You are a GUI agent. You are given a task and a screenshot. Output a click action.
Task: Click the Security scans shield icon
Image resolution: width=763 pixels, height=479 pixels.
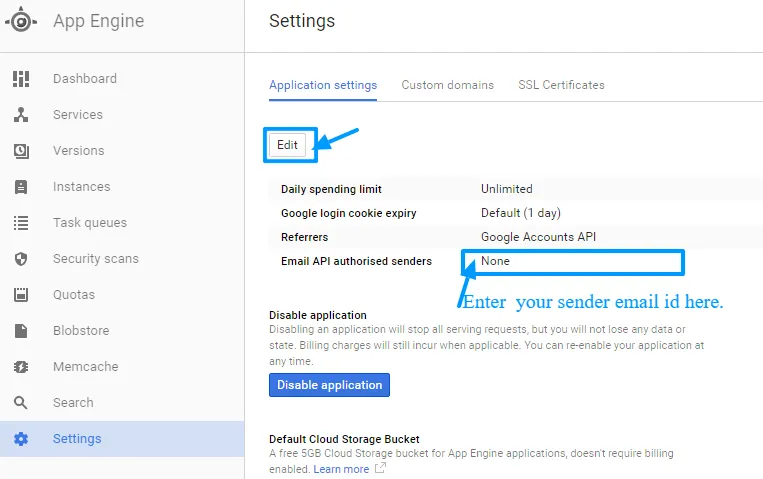tap(21, 259)
